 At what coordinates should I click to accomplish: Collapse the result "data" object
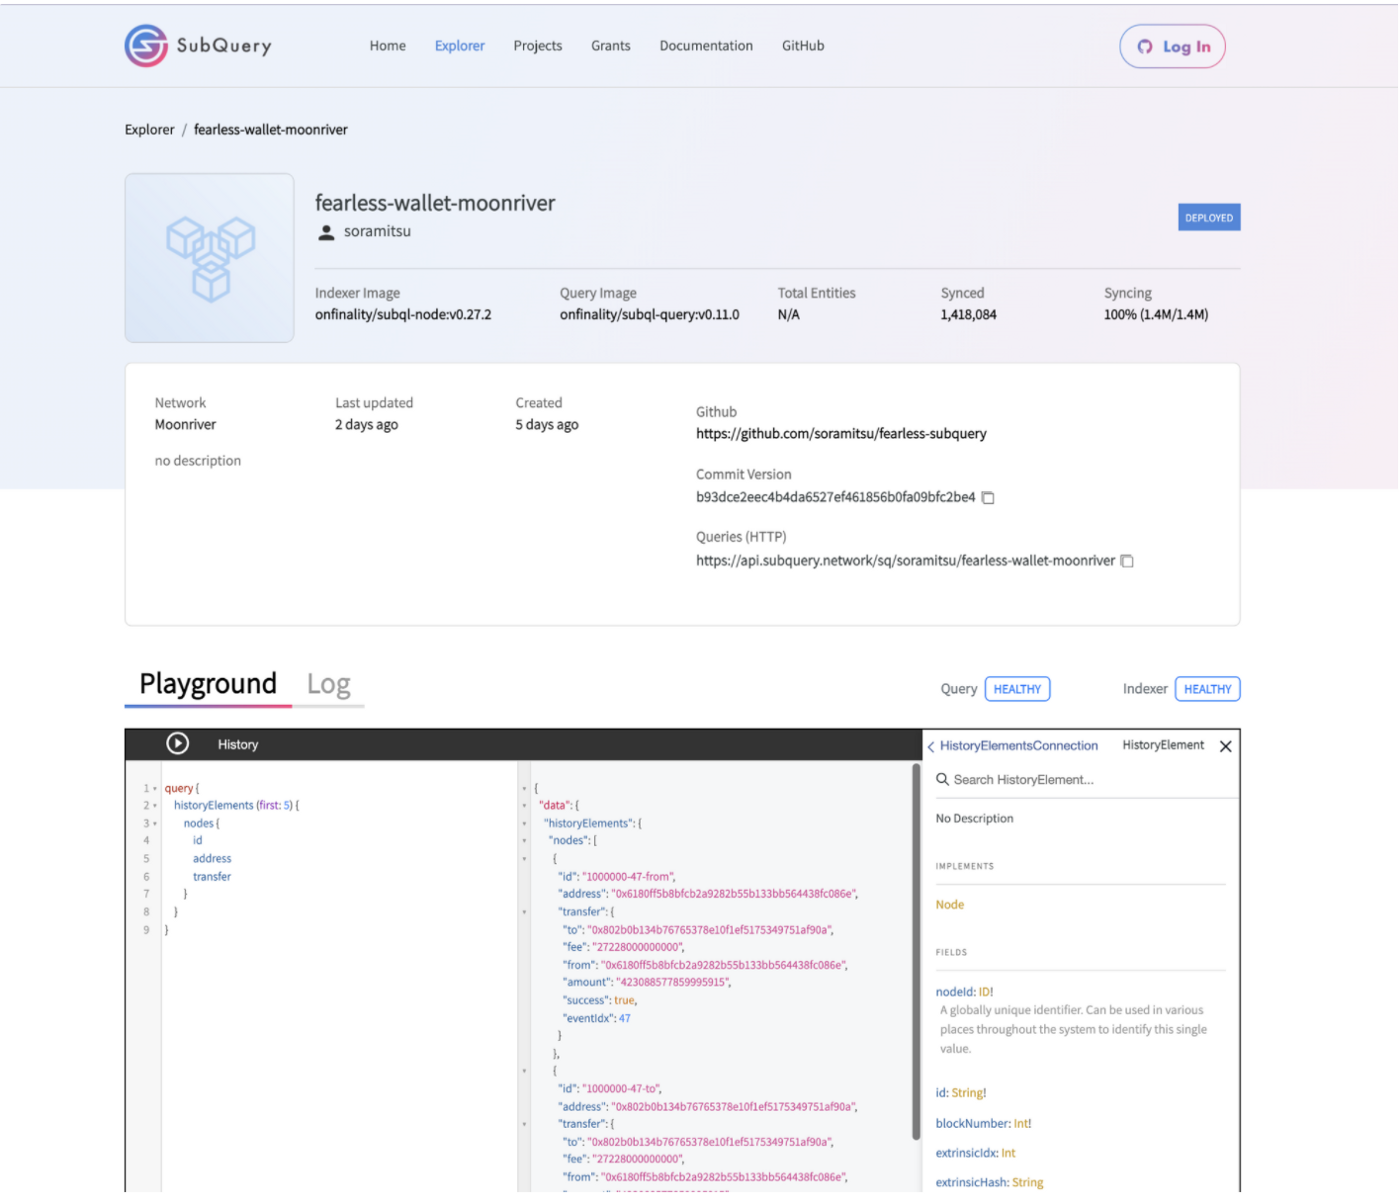click(524, 806)
